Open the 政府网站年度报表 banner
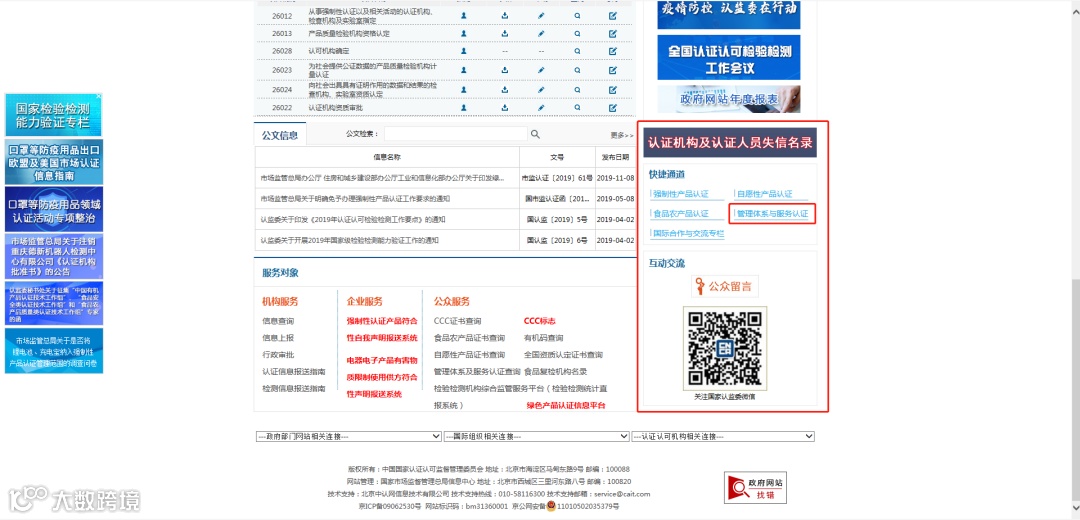The image size is (1080, 520). click(729, 99)
